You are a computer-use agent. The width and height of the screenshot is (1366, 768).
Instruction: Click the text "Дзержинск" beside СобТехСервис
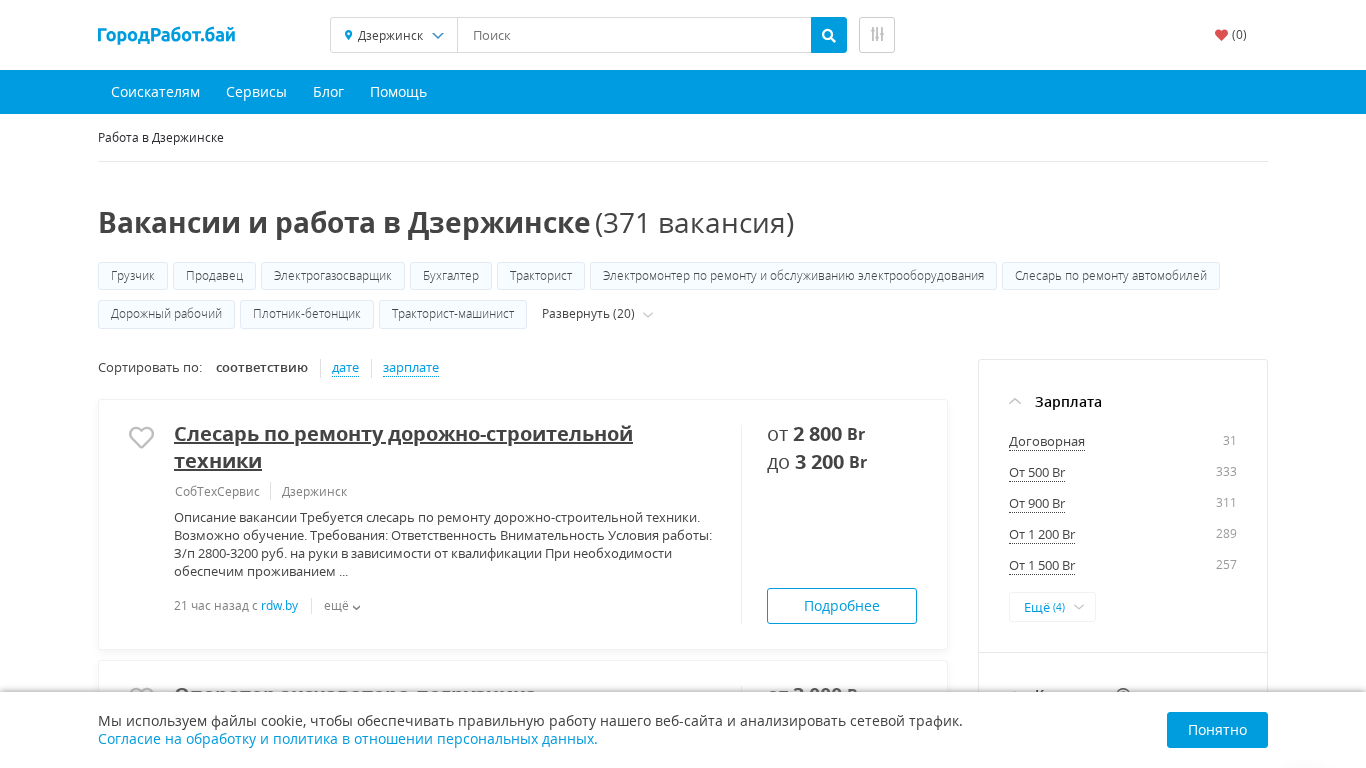pos(314,492)
